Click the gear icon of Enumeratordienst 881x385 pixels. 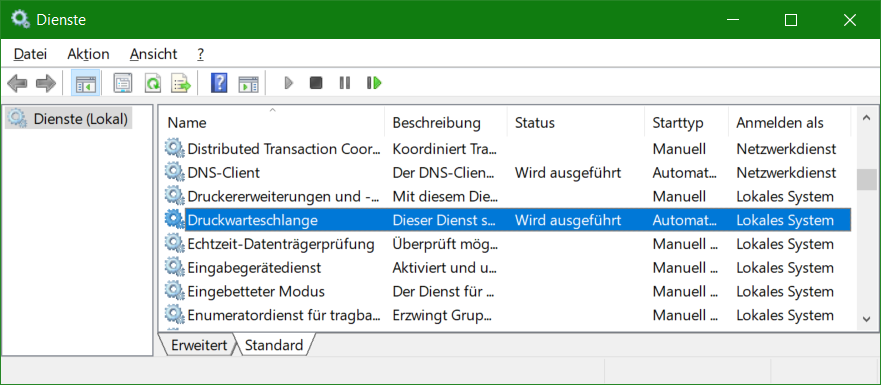point(175,315)
